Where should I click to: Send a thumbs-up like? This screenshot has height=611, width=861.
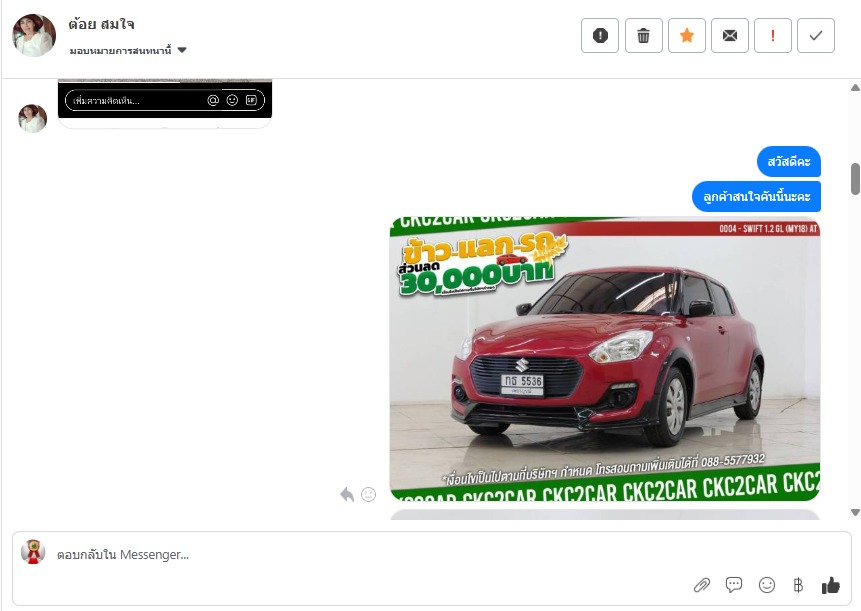click(830, 585)
